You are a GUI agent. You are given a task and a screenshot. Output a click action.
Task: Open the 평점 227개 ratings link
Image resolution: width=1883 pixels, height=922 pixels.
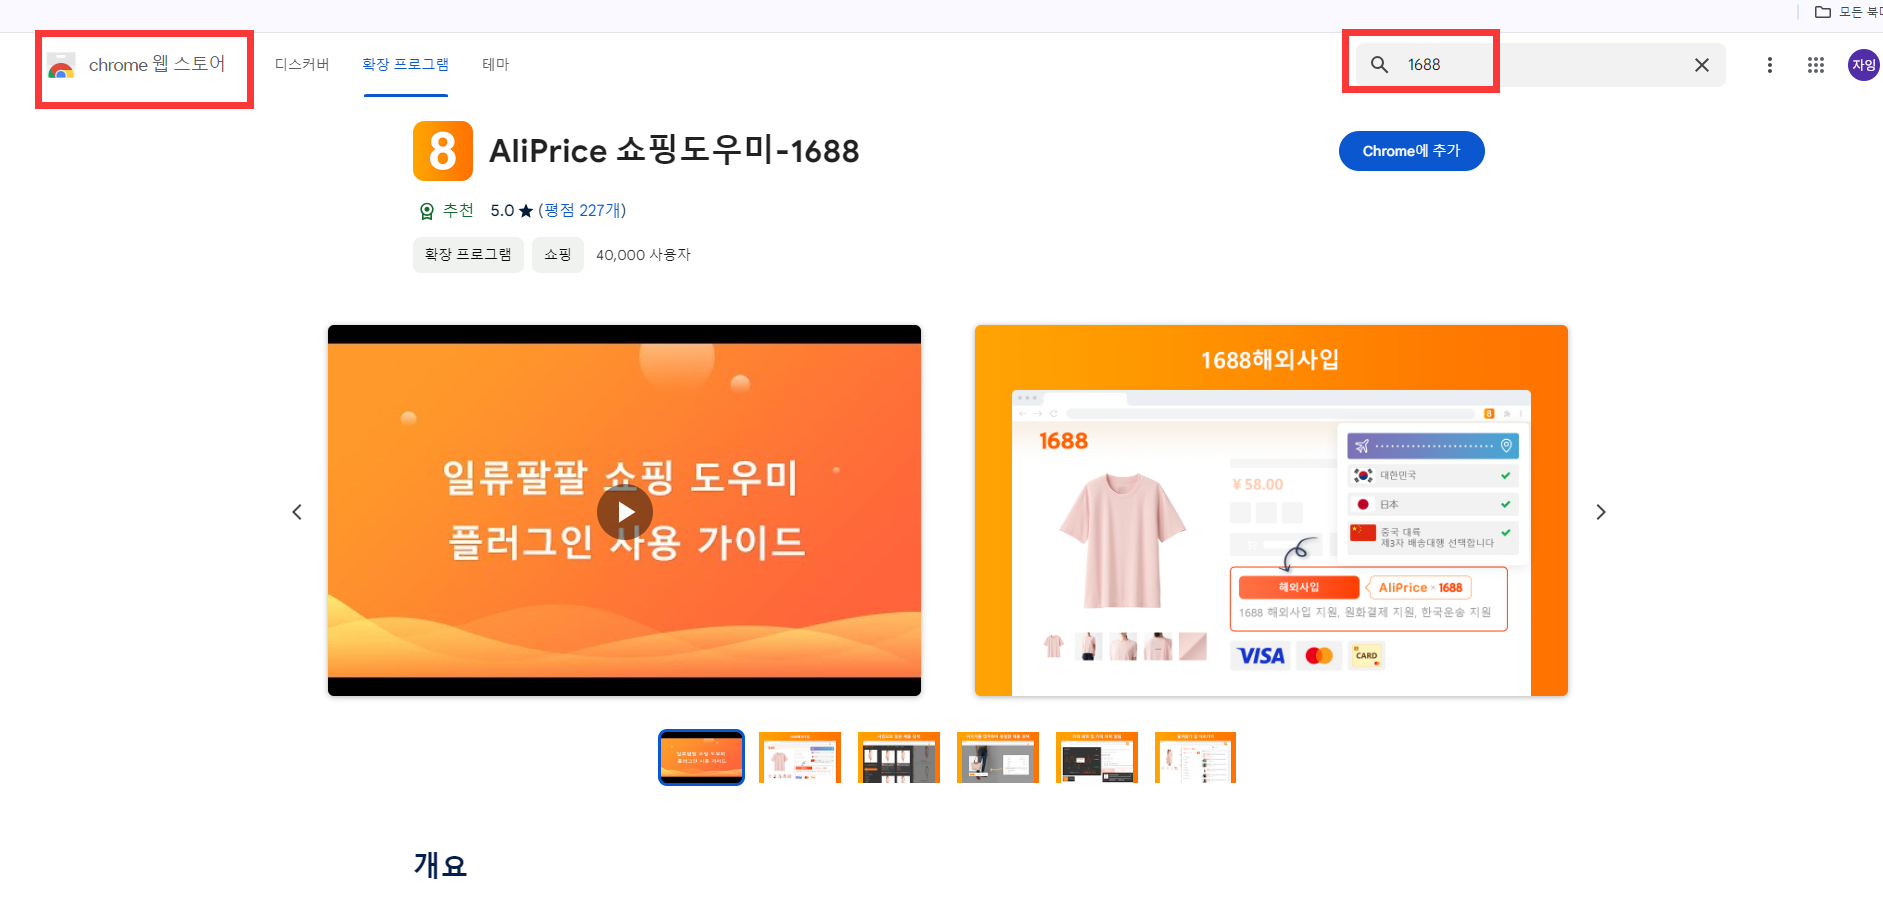582,210
